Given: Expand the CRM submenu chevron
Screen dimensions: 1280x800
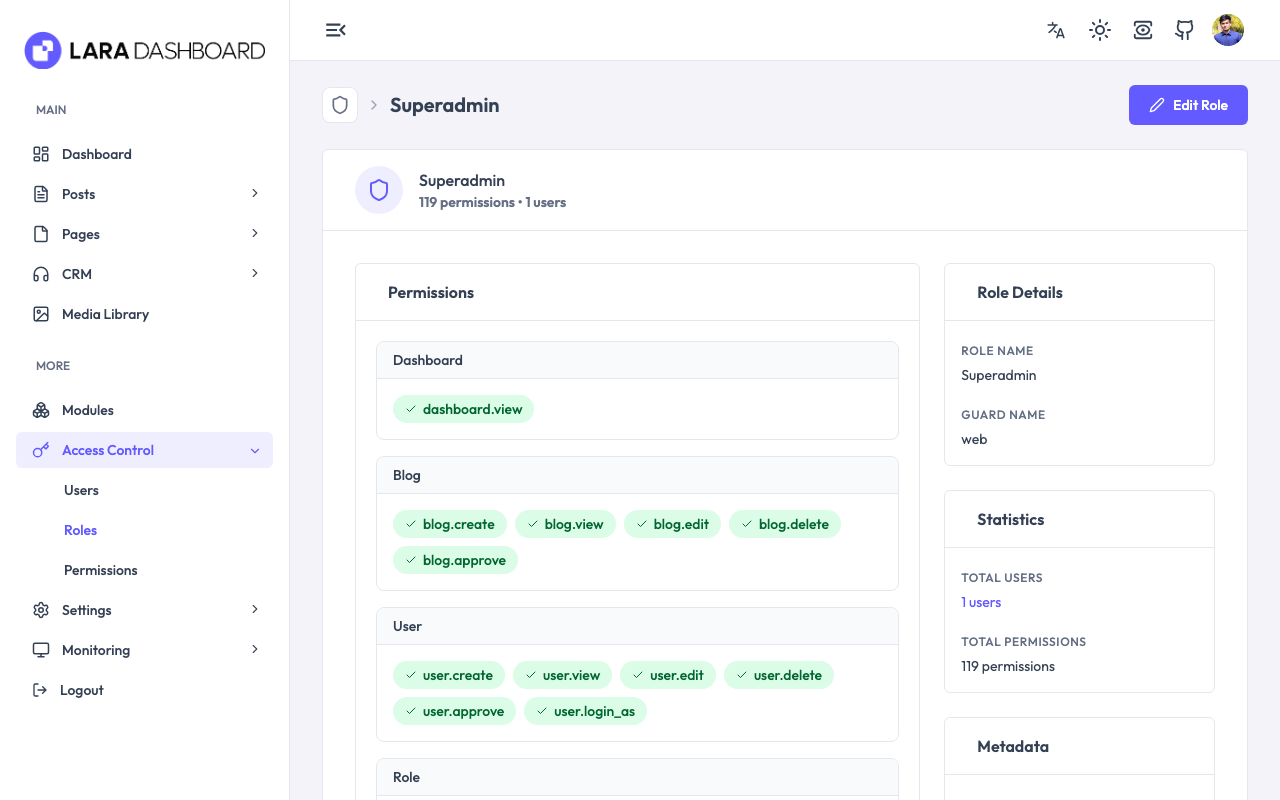Looking at the screenshot, I should click(x=255, y=273).
